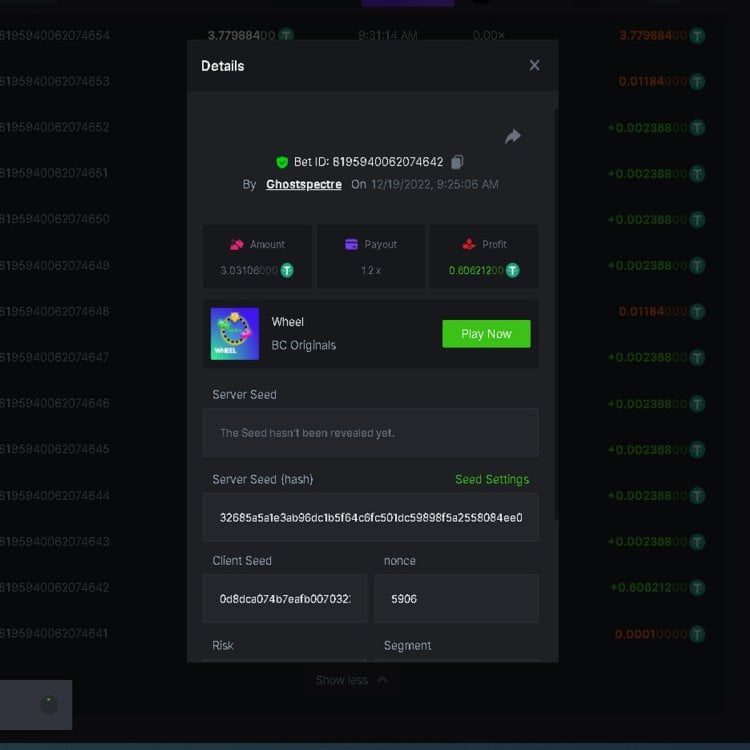Viewport: 750px width, 750px height.
Task: Copy the Bet ID with clipboard icon
Action: pos(457,162)
